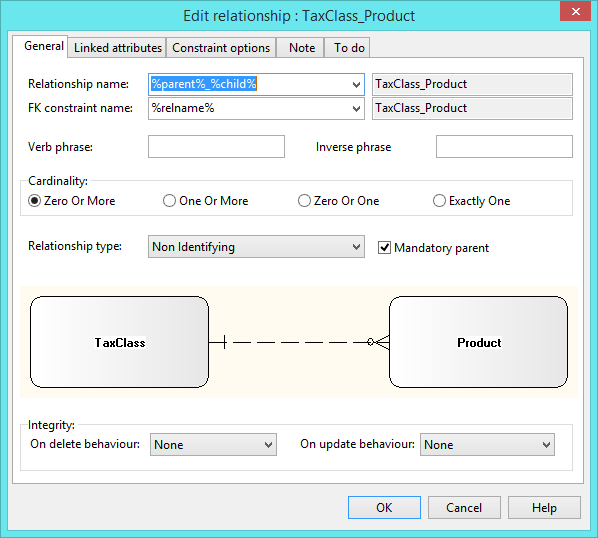Screen dimensions: 598x538
Task: Select the Zero Or More cardinality
Action: tap(72, 201)
